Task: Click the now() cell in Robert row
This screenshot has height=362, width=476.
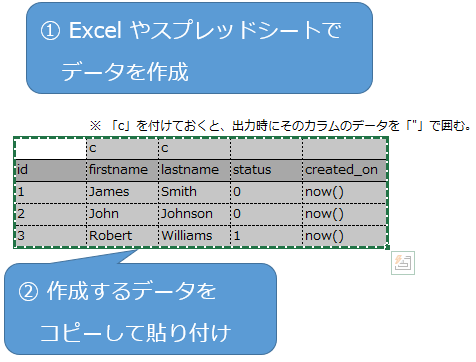Action: point(345,236)
